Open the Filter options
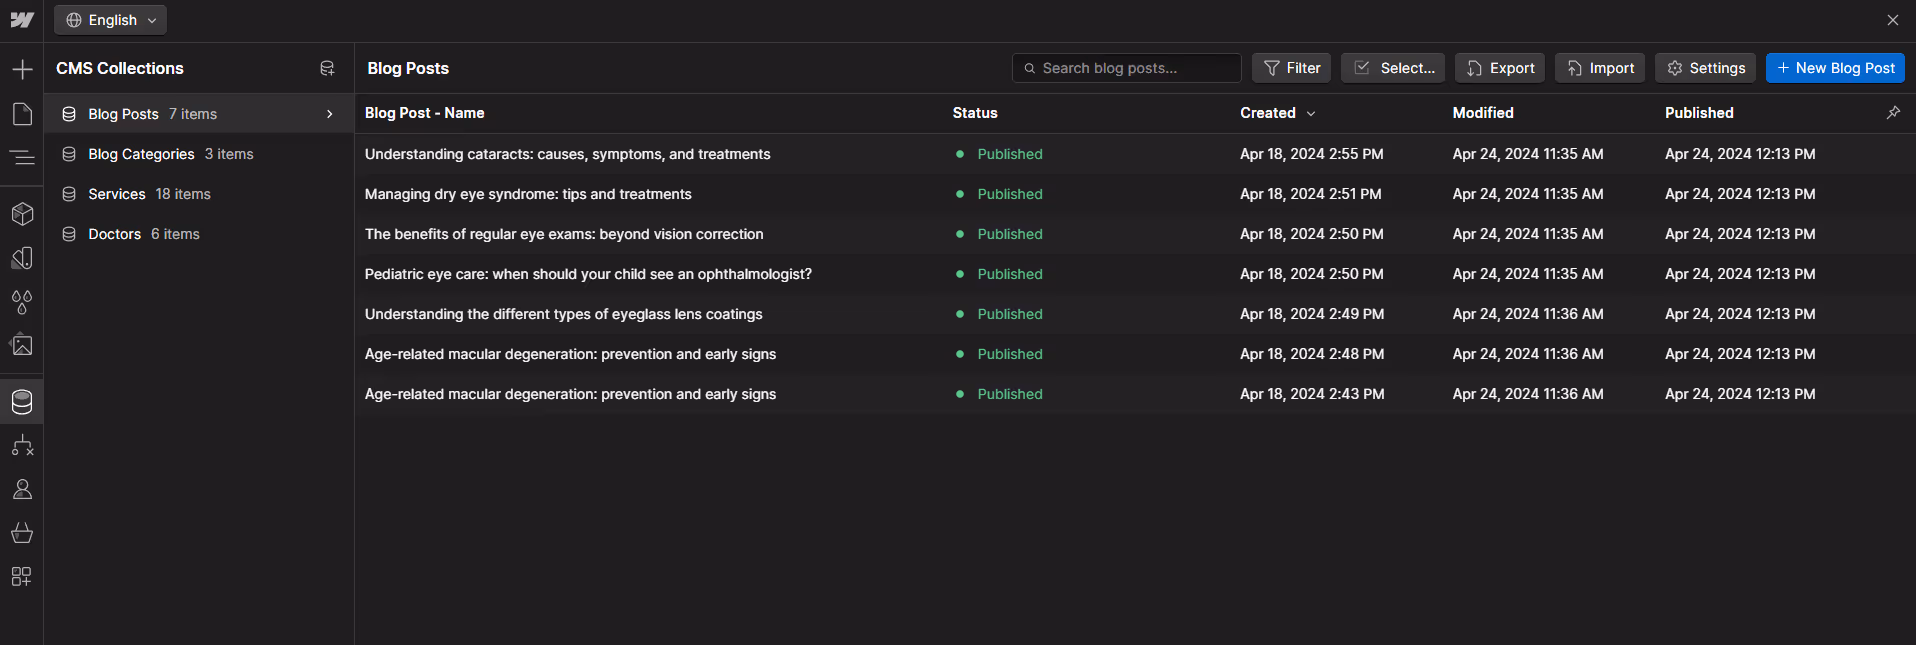This screenshot has width=1916, height=645. [x=1292, y=68]
